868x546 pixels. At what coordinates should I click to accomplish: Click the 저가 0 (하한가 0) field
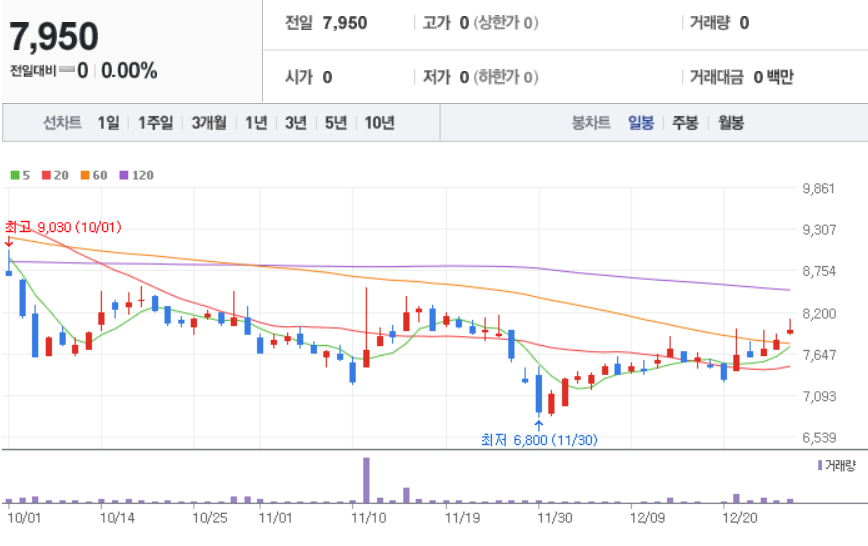click(480, 77)
